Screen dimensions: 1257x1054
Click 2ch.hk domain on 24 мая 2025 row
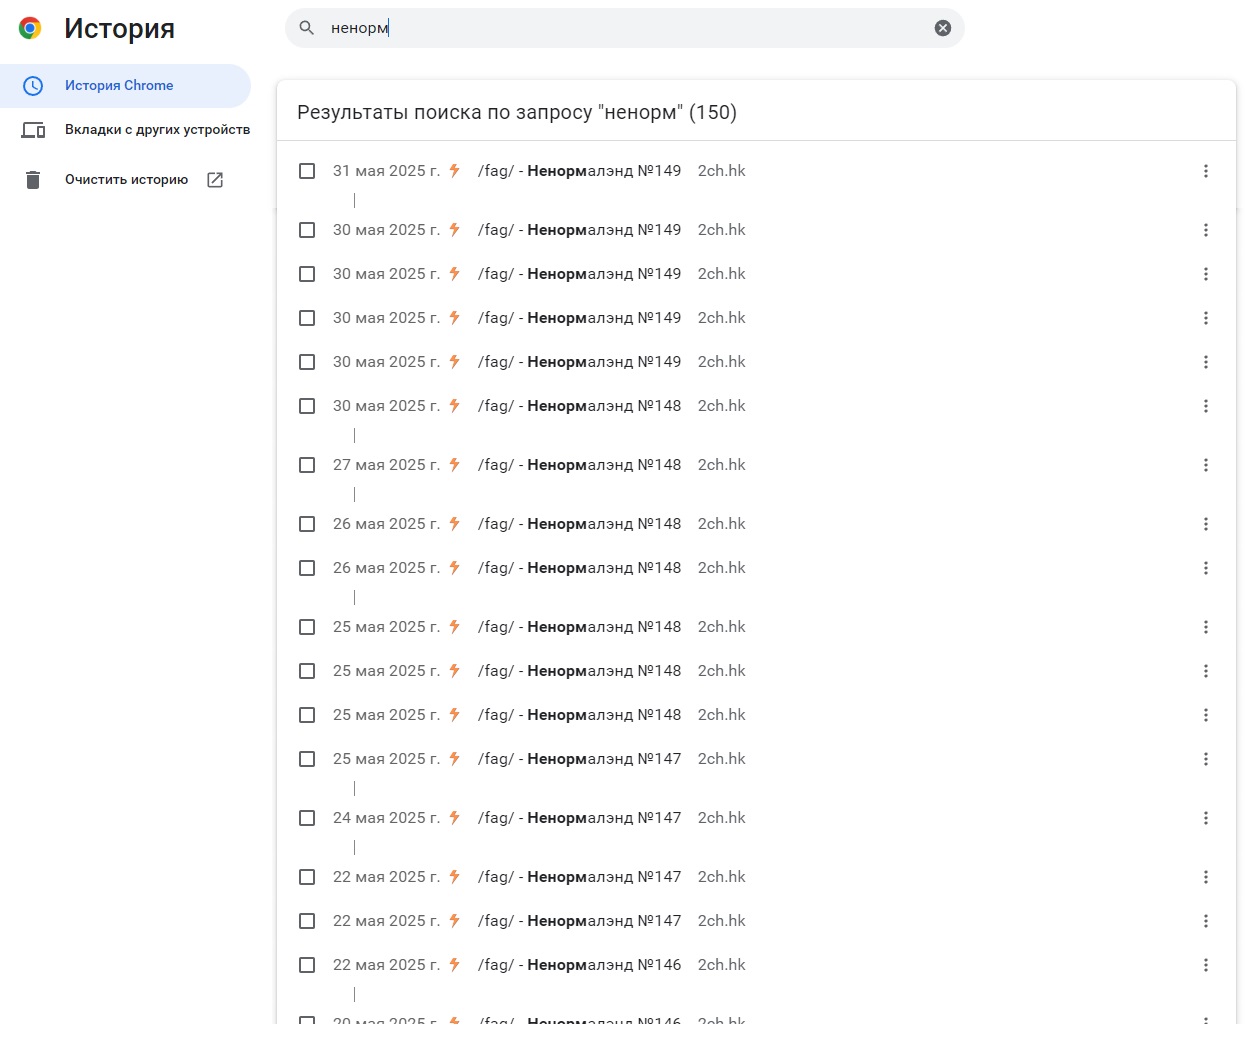point(722,818)
